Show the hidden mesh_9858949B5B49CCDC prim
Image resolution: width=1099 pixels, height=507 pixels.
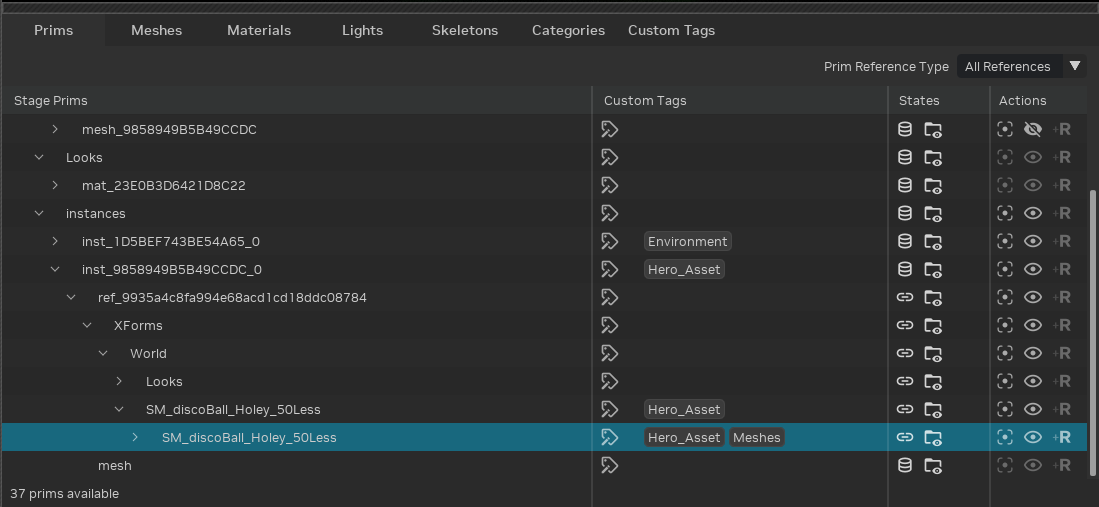tap(1034, 129)
